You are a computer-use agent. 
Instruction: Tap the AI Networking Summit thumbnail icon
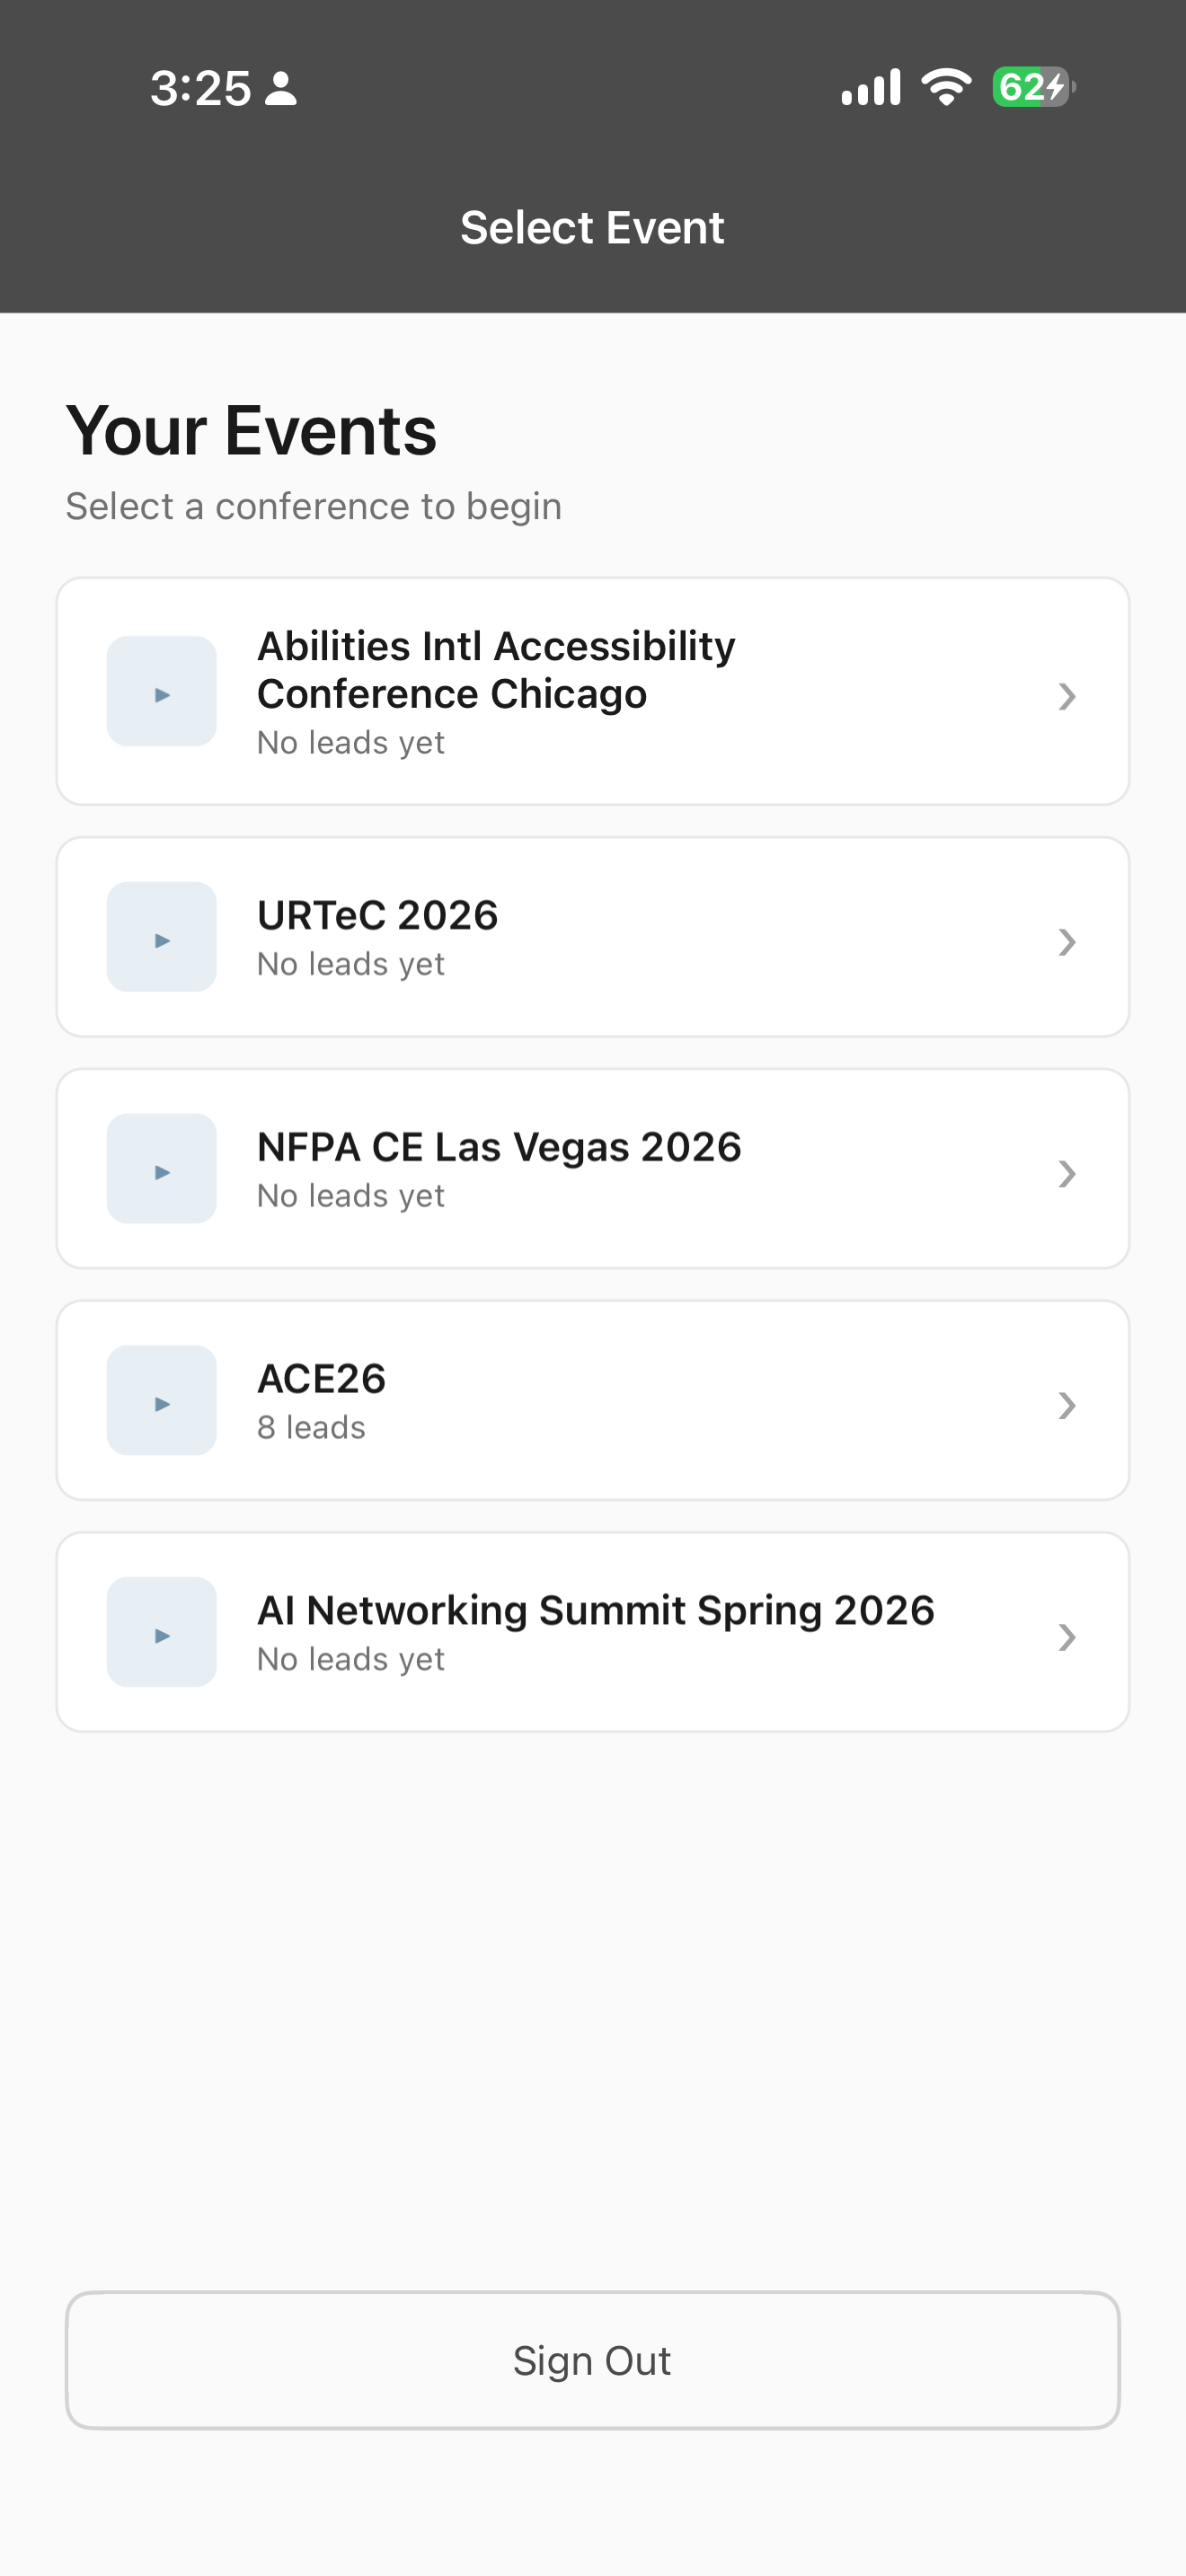(162, 1632)
